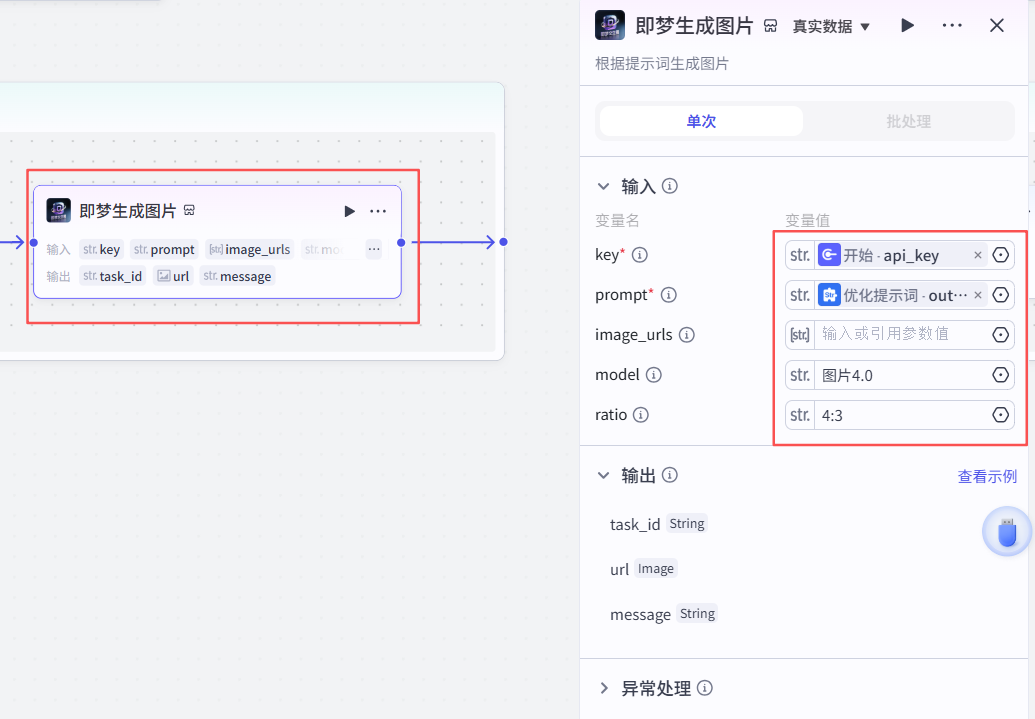Open the 查看示例 link
Viewport: 1035px width, 719px height.
(x=987, y=476)
